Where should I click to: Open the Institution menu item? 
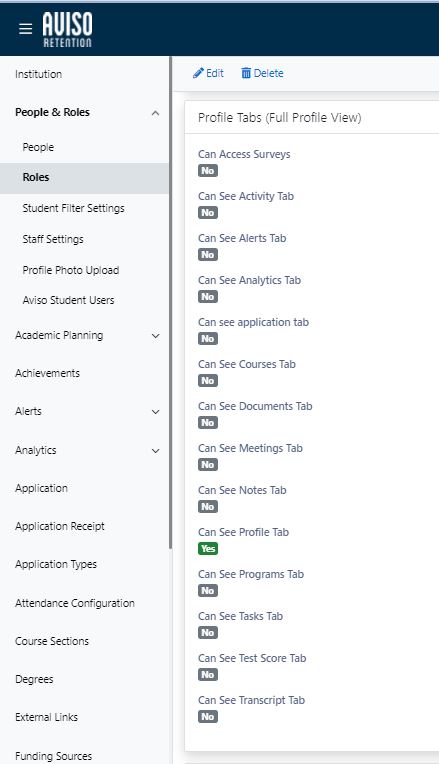point(38,74)
